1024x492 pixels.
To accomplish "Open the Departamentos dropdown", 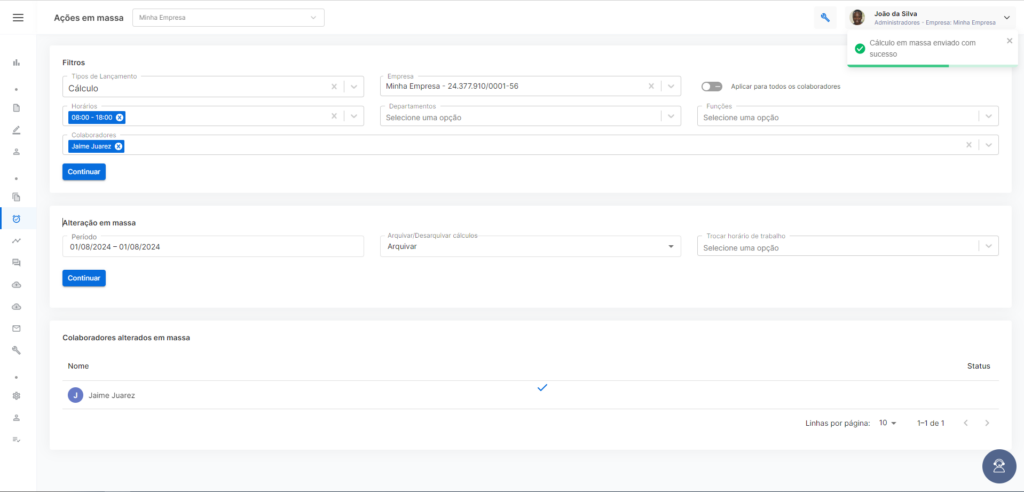I will pos(530,116).
